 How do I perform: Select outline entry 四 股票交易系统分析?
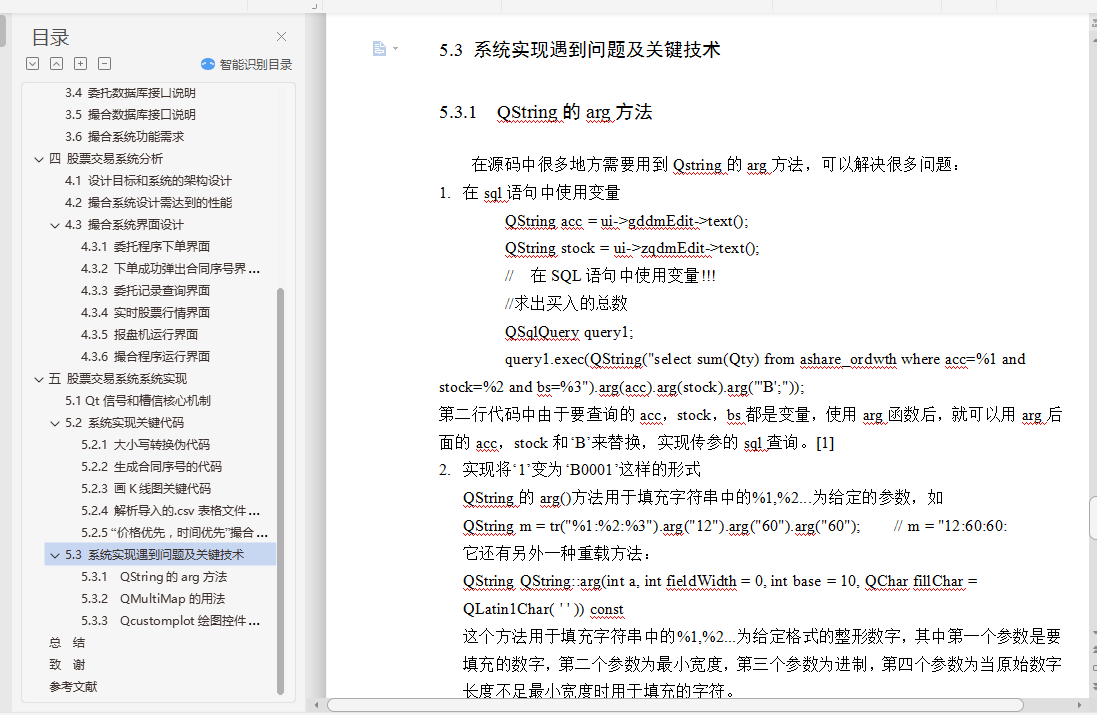(106, 159)
